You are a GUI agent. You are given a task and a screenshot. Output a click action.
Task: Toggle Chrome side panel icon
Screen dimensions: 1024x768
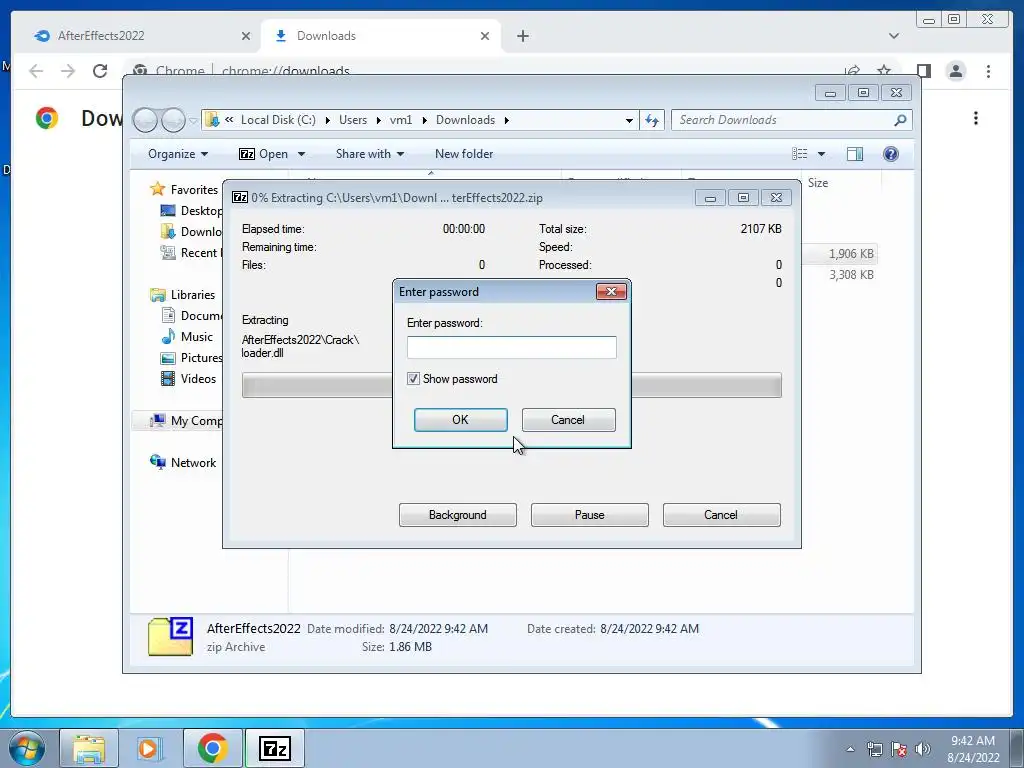tap(923, 71)
